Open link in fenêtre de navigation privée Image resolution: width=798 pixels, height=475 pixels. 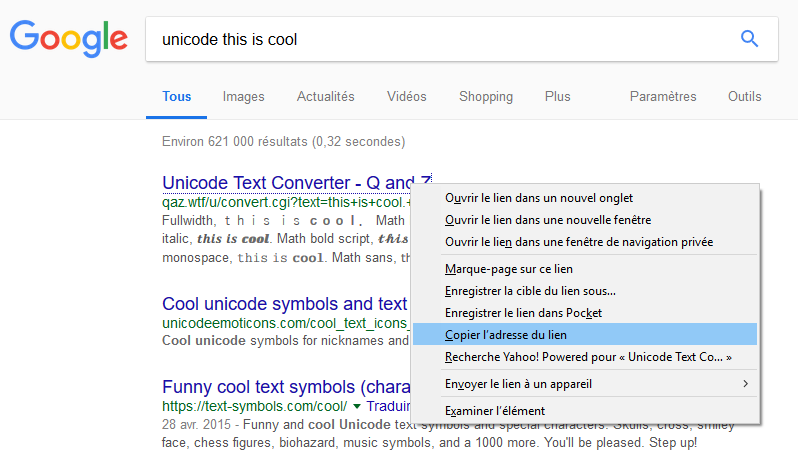[x=579, y=242]
